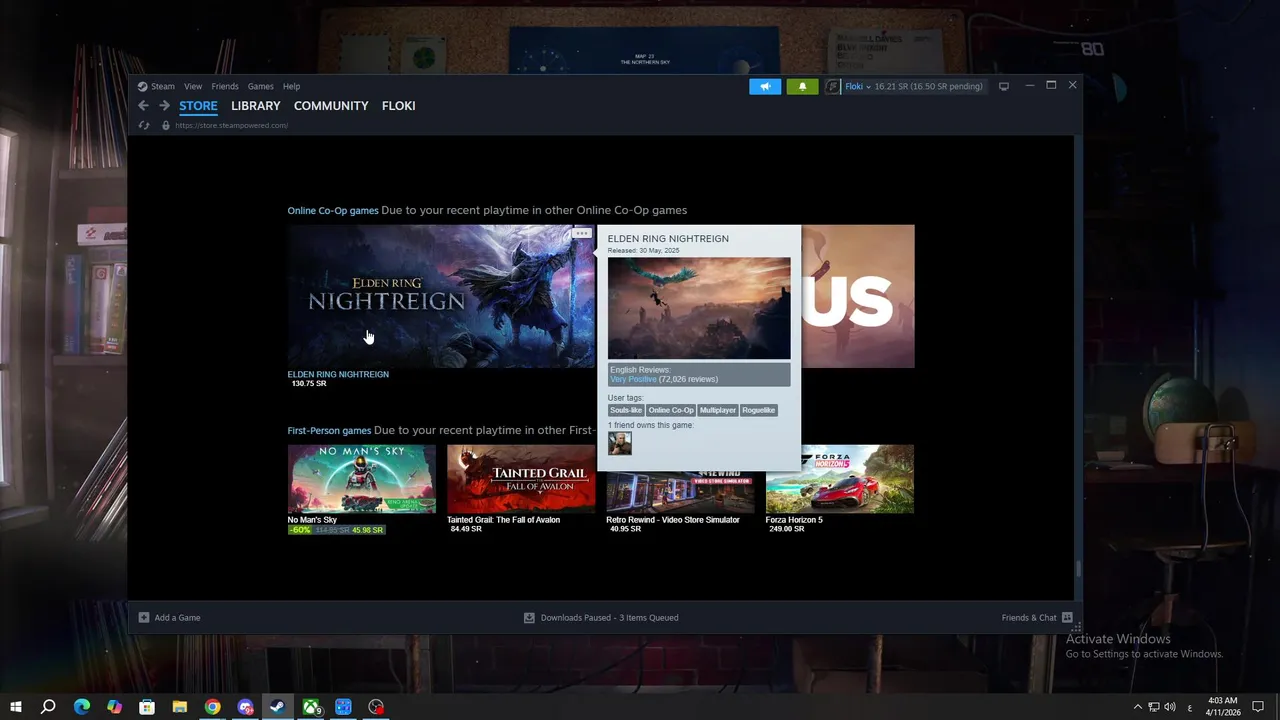Open the options ellipsis on Nightreign capsule

click(581, 233)
